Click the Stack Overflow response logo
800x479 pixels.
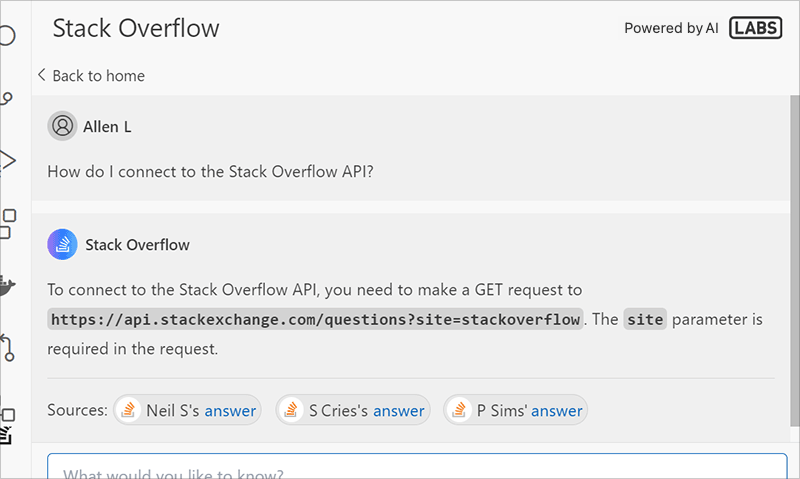pyautogui.click(x=62, y=244)
